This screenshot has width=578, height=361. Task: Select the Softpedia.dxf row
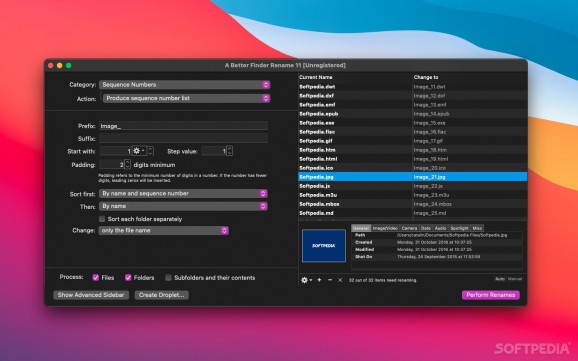pyautogui.click(x=412, y=96)
